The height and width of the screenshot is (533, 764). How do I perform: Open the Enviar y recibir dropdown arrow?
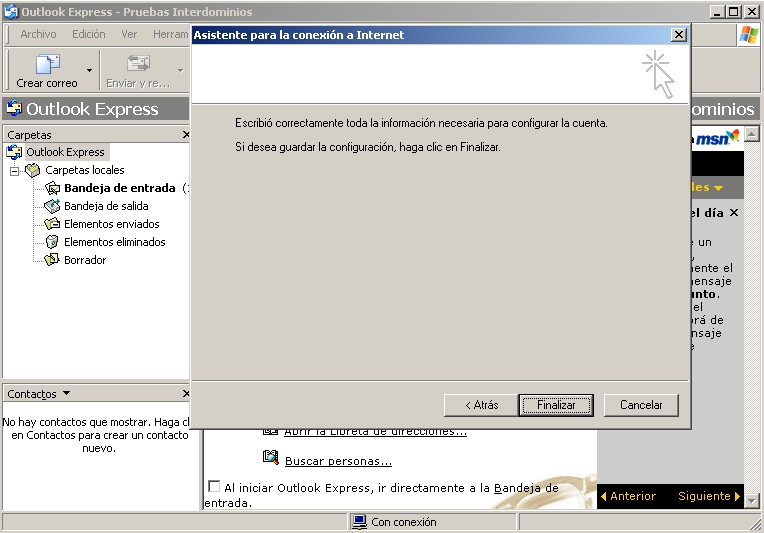click(x=181, y=71)
